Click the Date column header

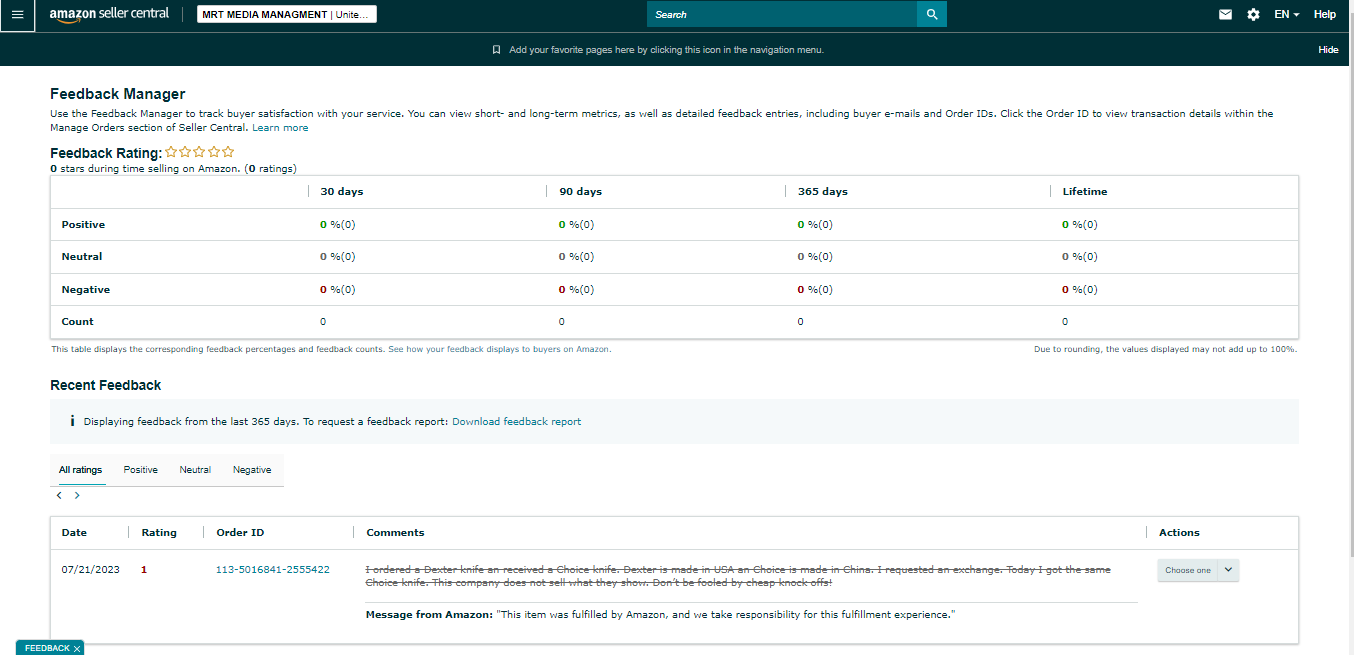point(74,533)
